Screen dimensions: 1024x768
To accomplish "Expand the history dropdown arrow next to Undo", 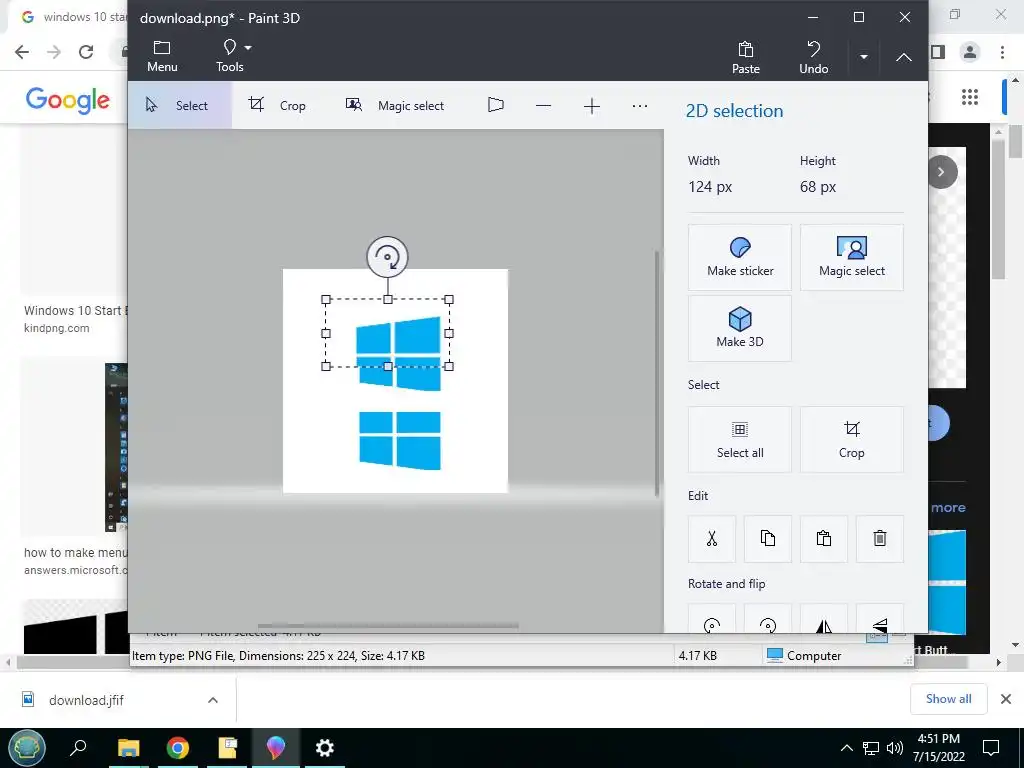I will [x=863, y=57].
